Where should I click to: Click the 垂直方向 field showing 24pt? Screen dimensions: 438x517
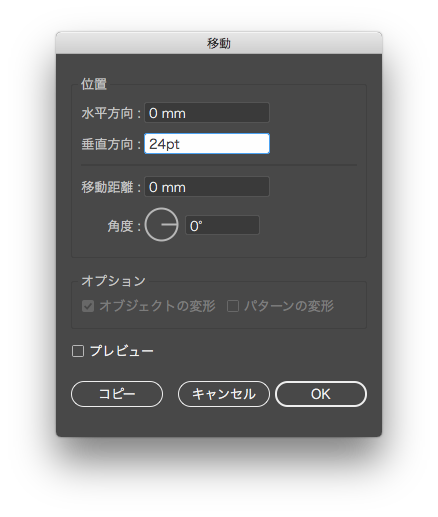[x=207, y=144]
